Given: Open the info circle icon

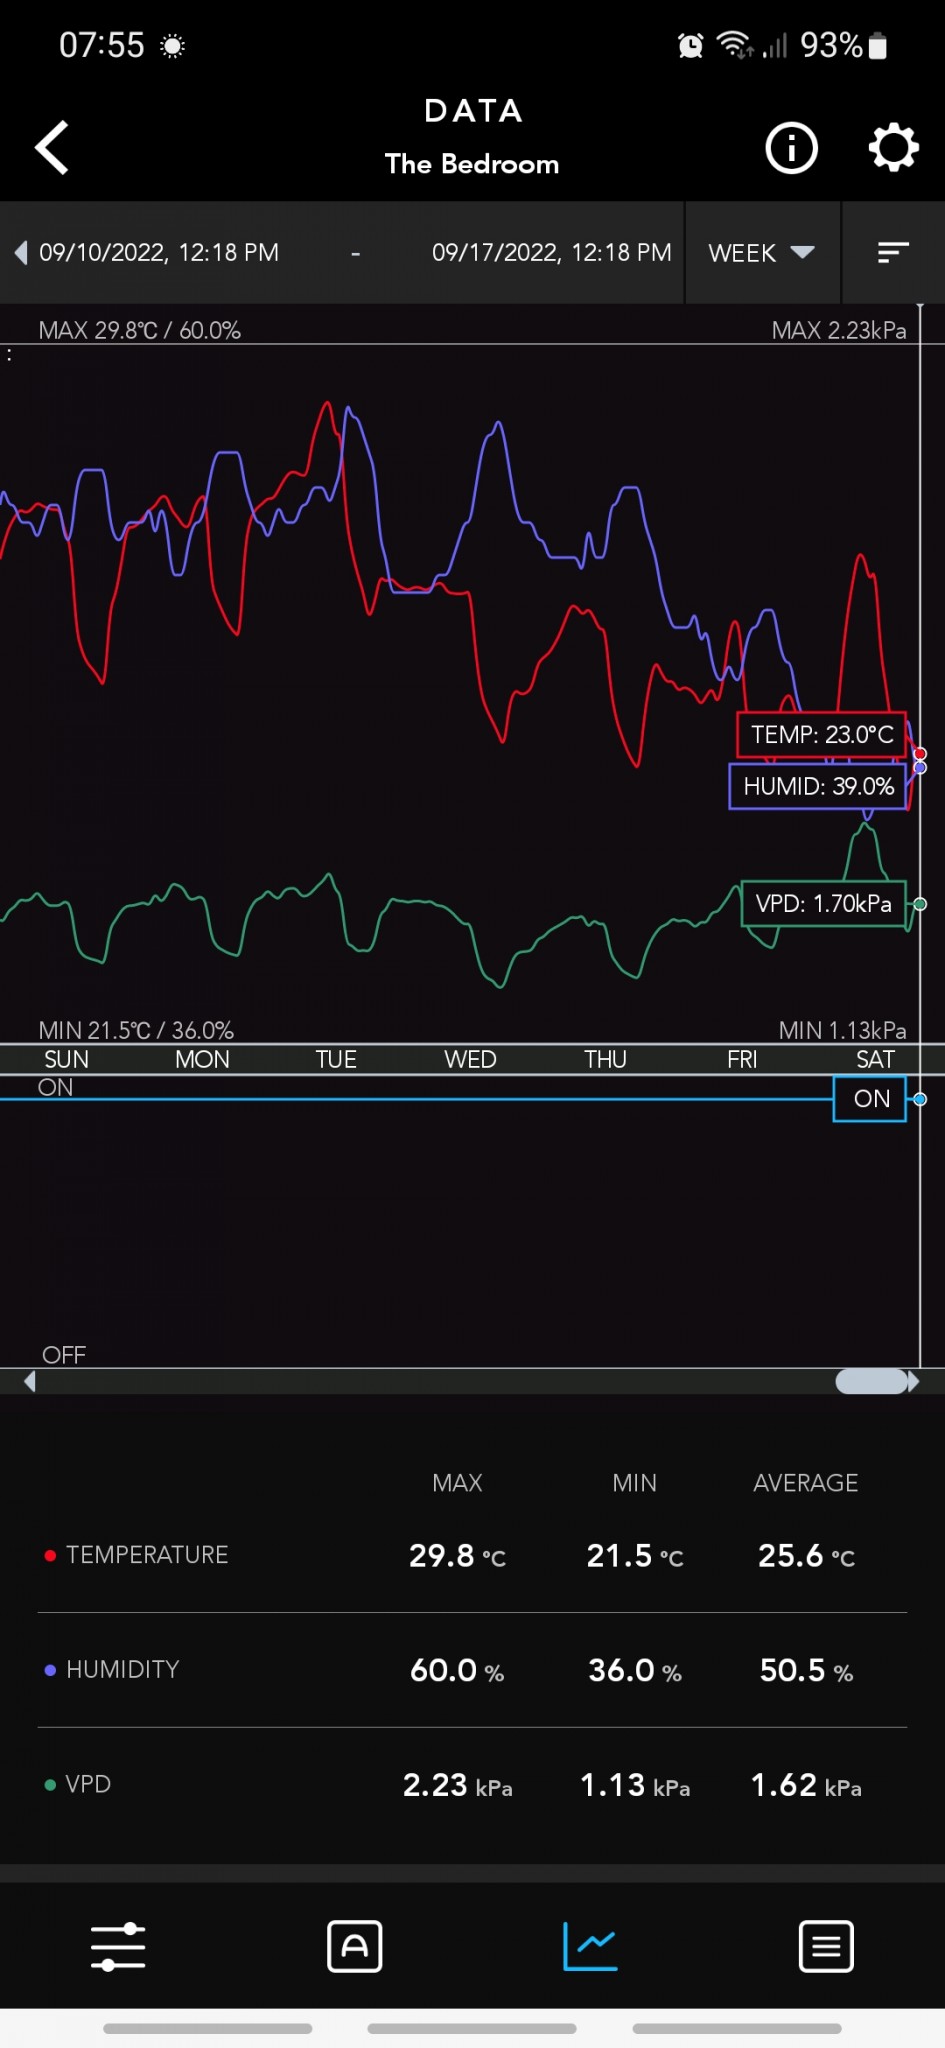Looking at the screenshot, I should (x=791, y=148).
